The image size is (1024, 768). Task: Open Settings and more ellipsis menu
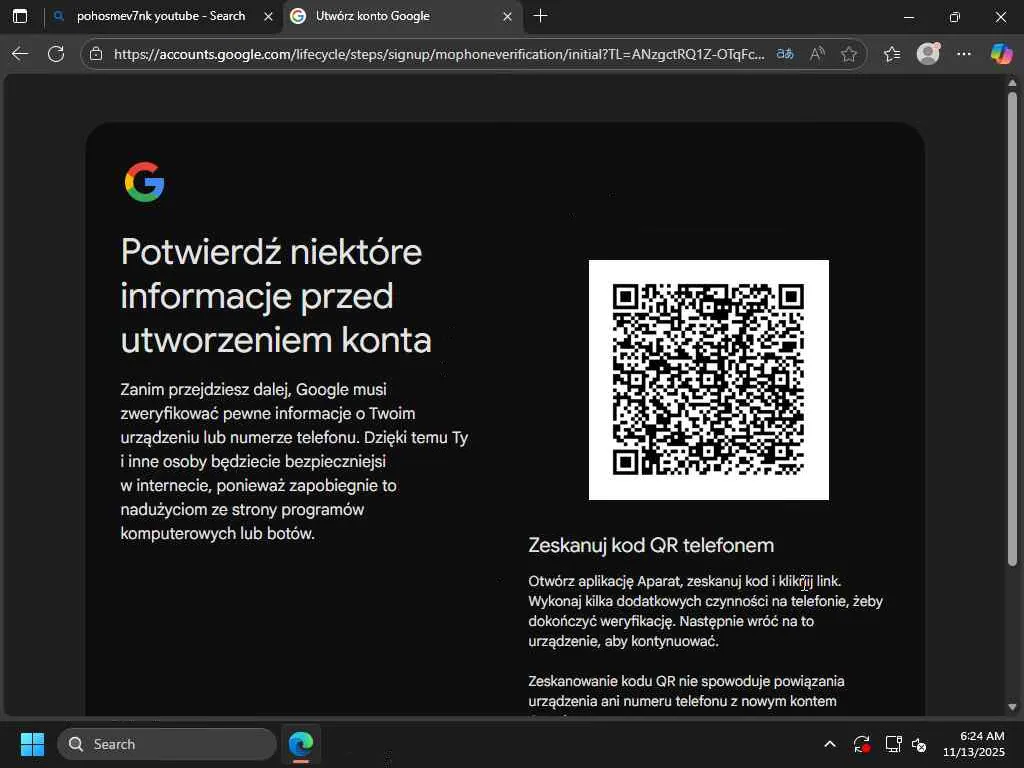coord(964,54)
